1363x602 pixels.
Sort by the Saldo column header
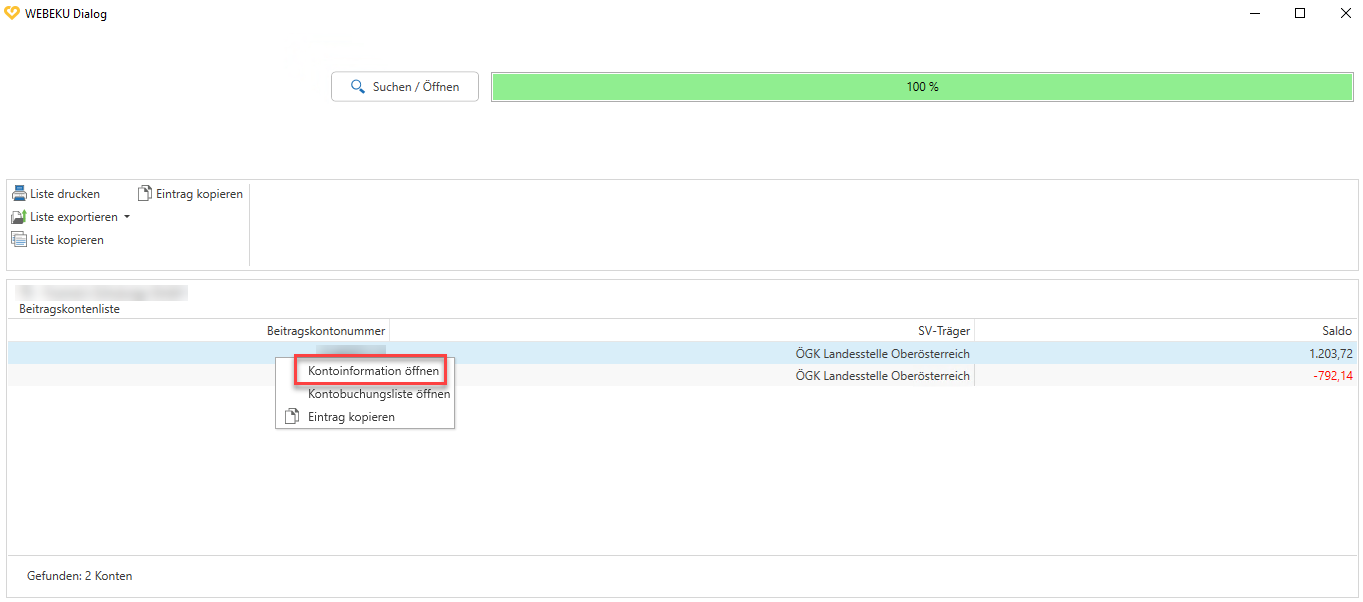[x=1335, y=331]
